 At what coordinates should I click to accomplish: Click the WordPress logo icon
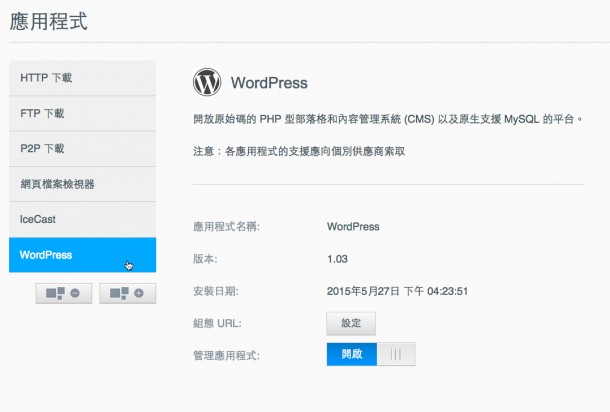pos(207,82)
